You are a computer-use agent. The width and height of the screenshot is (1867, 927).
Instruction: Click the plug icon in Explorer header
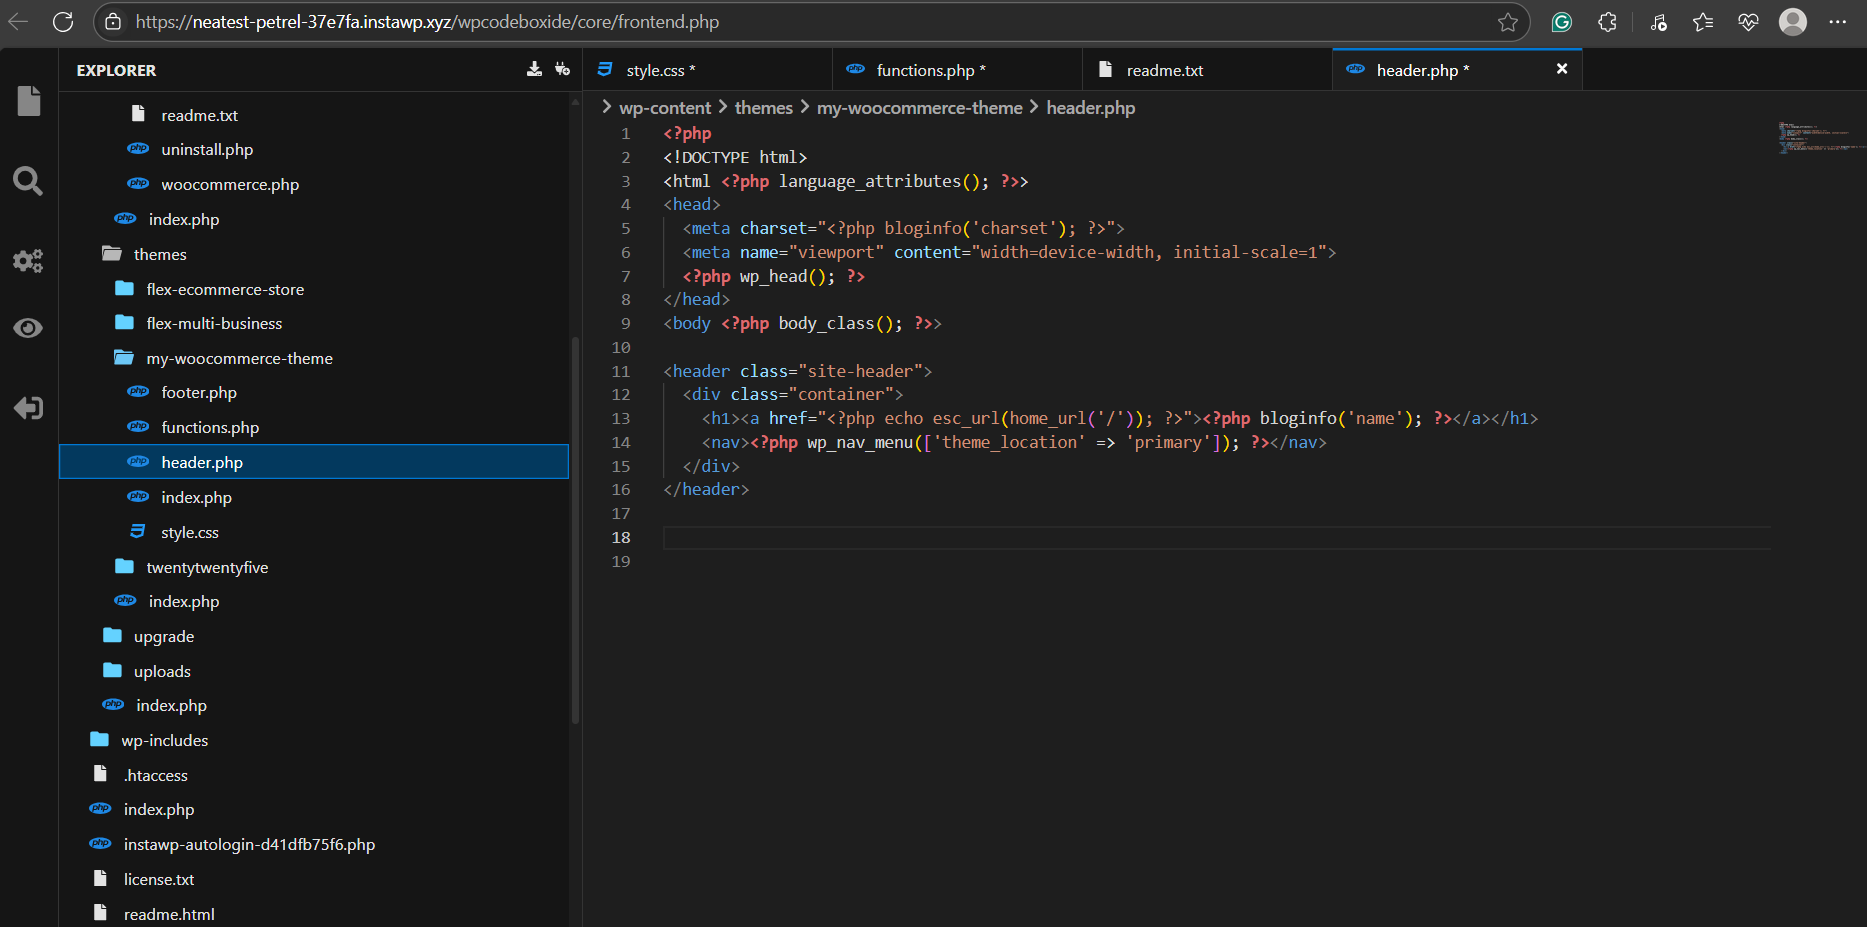[563, 69]
